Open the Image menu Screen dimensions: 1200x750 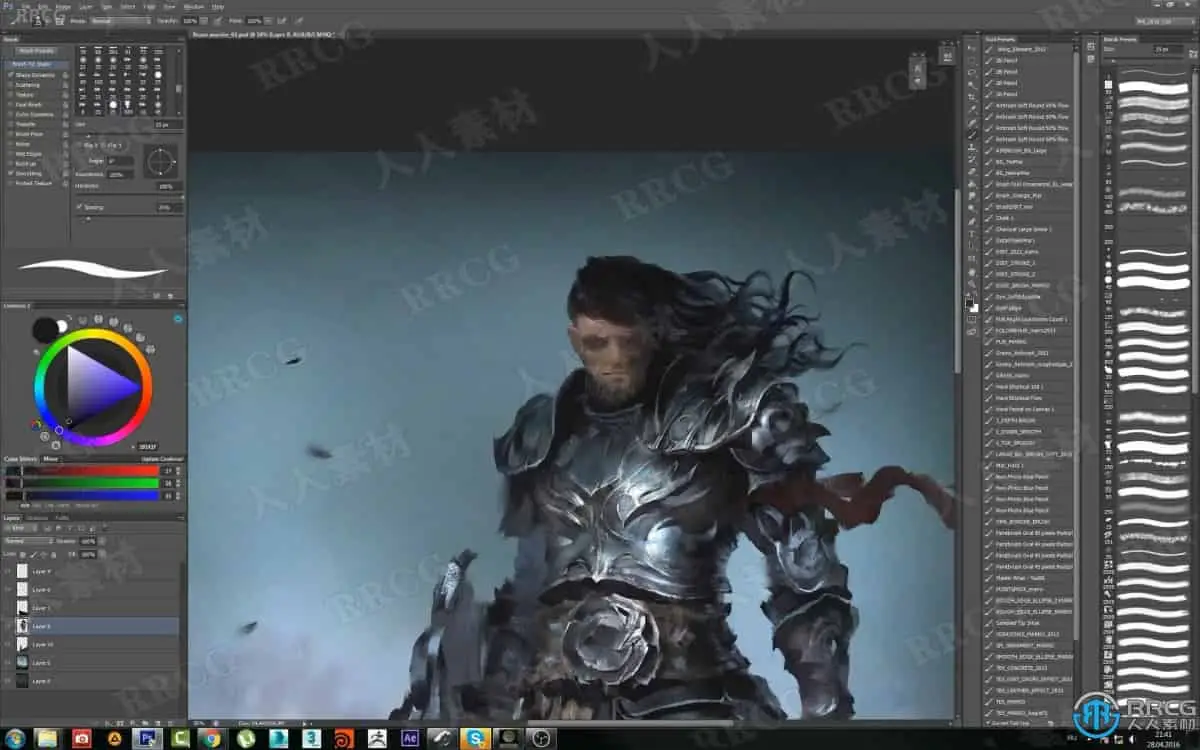[x=63, y=6]
